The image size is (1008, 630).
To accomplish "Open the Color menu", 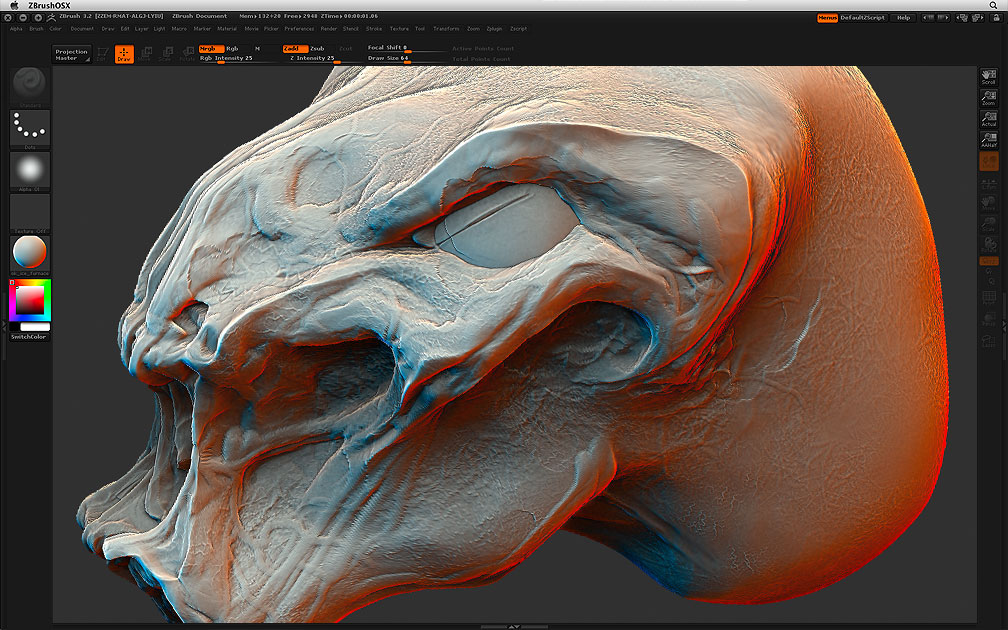I will 55,29.
